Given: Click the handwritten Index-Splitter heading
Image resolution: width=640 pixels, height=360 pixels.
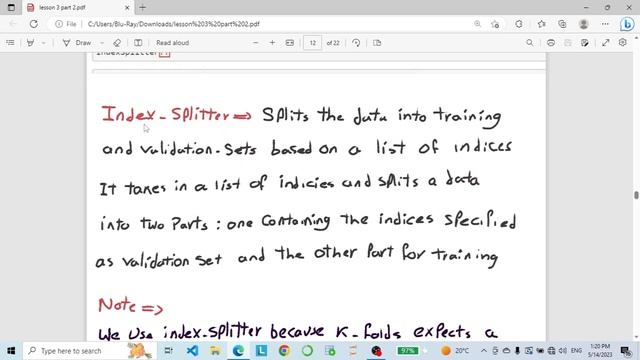Looking at the screenshot, I should click(x=176, y=114).
